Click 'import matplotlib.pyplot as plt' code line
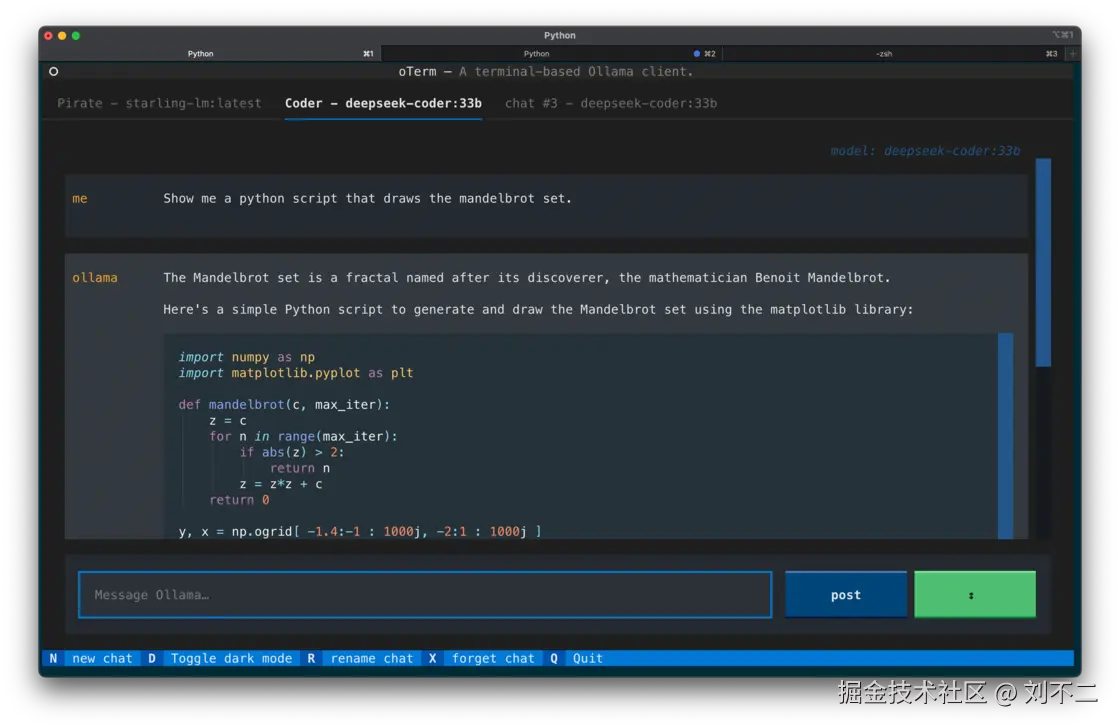Viewport: 1120px width, 728px height. (296, 373)
